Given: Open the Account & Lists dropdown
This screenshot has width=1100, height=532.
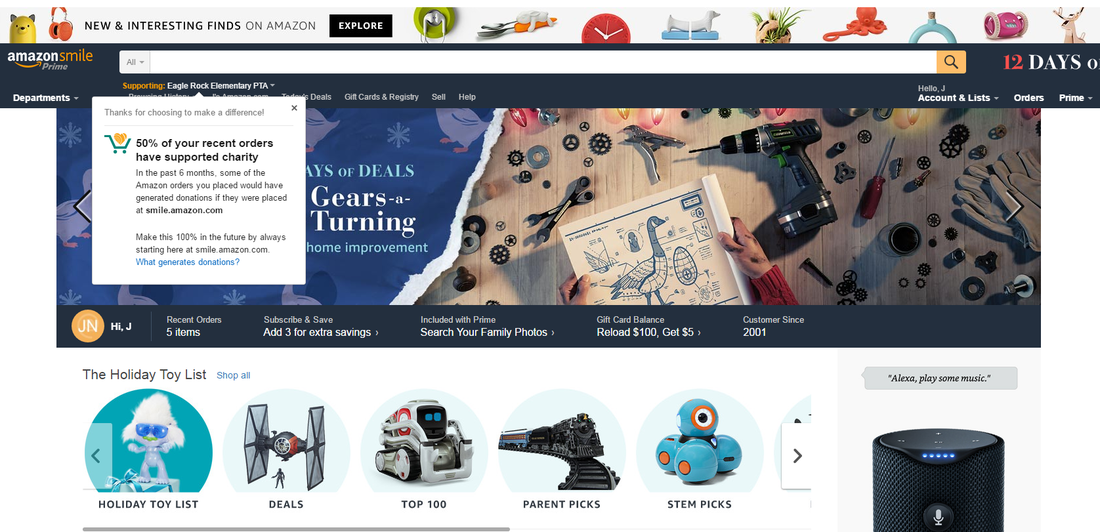Looking at the screenshot, I should pos(958,98).
